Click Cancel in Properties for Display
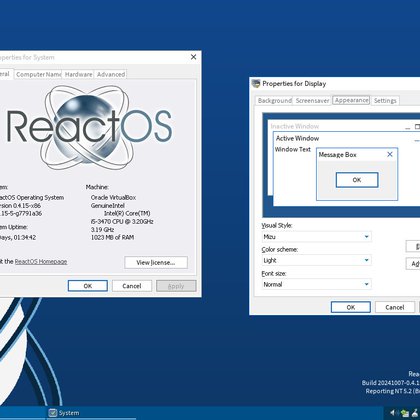The height and width of the screenshot is (420, 420). point(395,307)
